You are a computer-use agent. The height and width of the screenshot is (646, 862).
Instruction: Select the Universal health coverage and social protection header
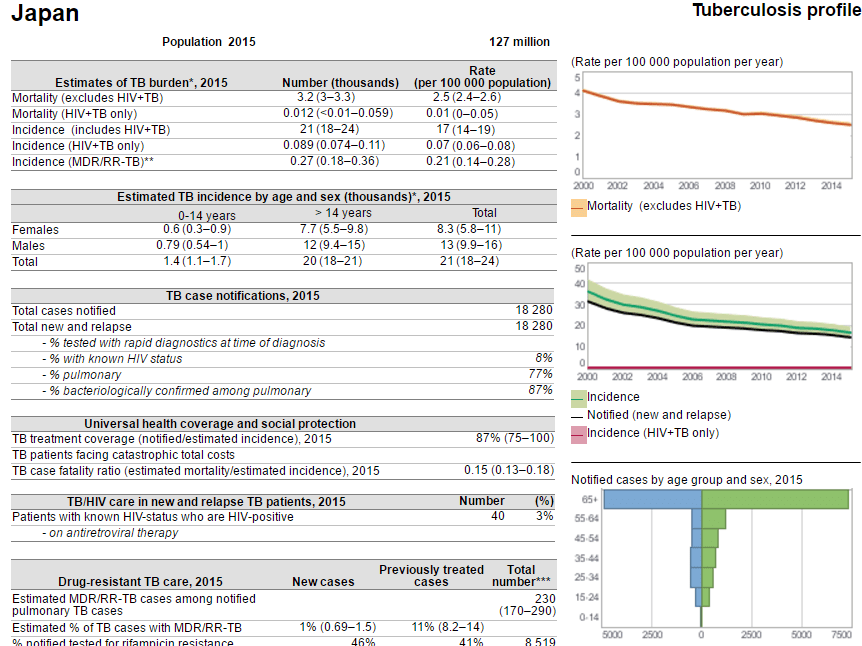point(220,424)
